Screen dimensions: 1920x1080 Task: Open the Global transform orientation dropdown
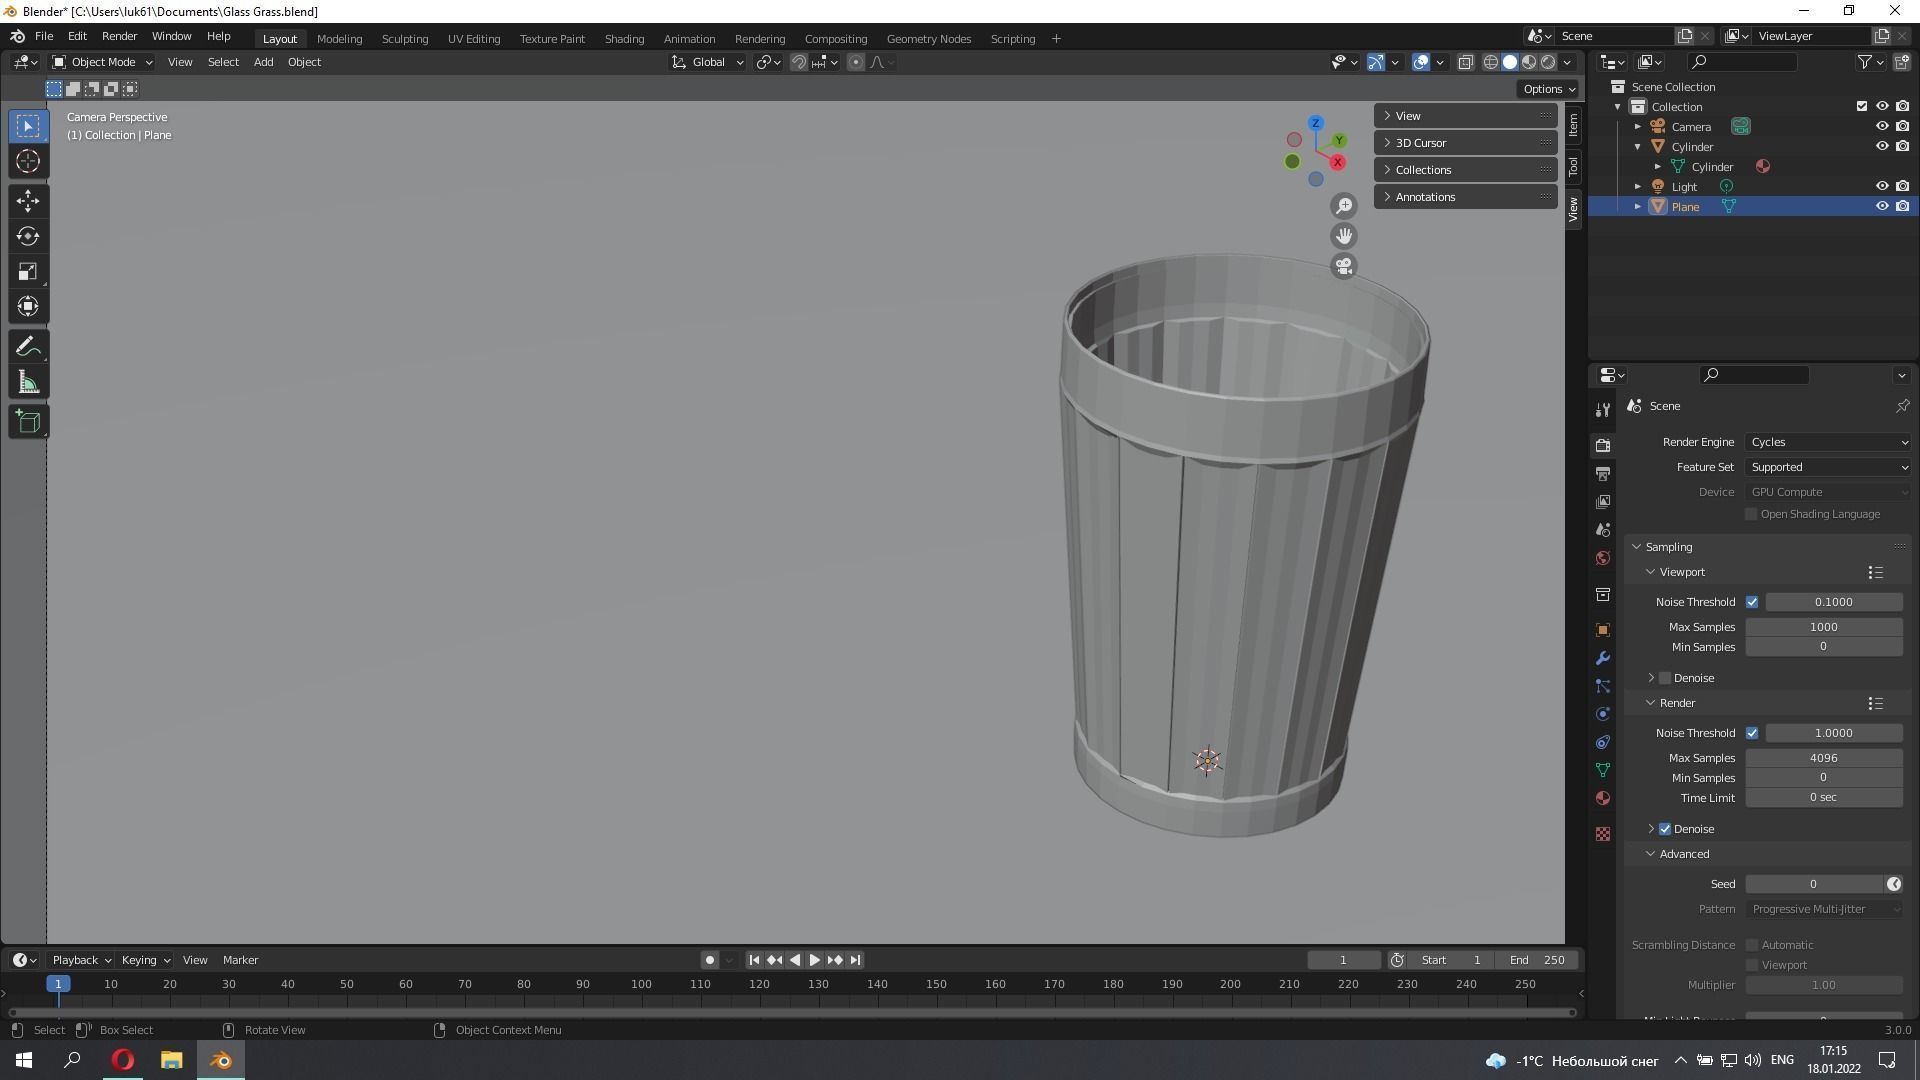(x=707, y=62)
